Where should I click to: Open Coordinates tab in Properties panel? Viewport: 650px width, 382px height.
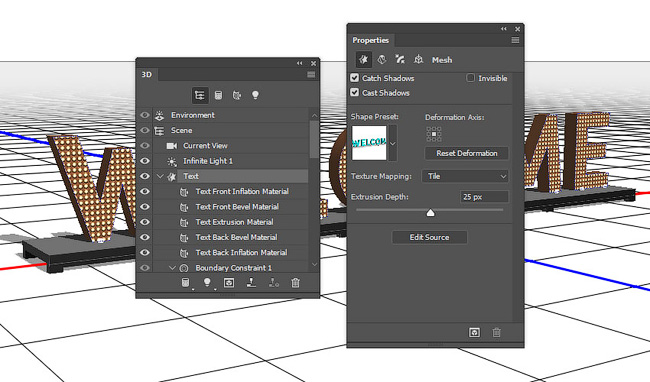[x=418, y=60]
